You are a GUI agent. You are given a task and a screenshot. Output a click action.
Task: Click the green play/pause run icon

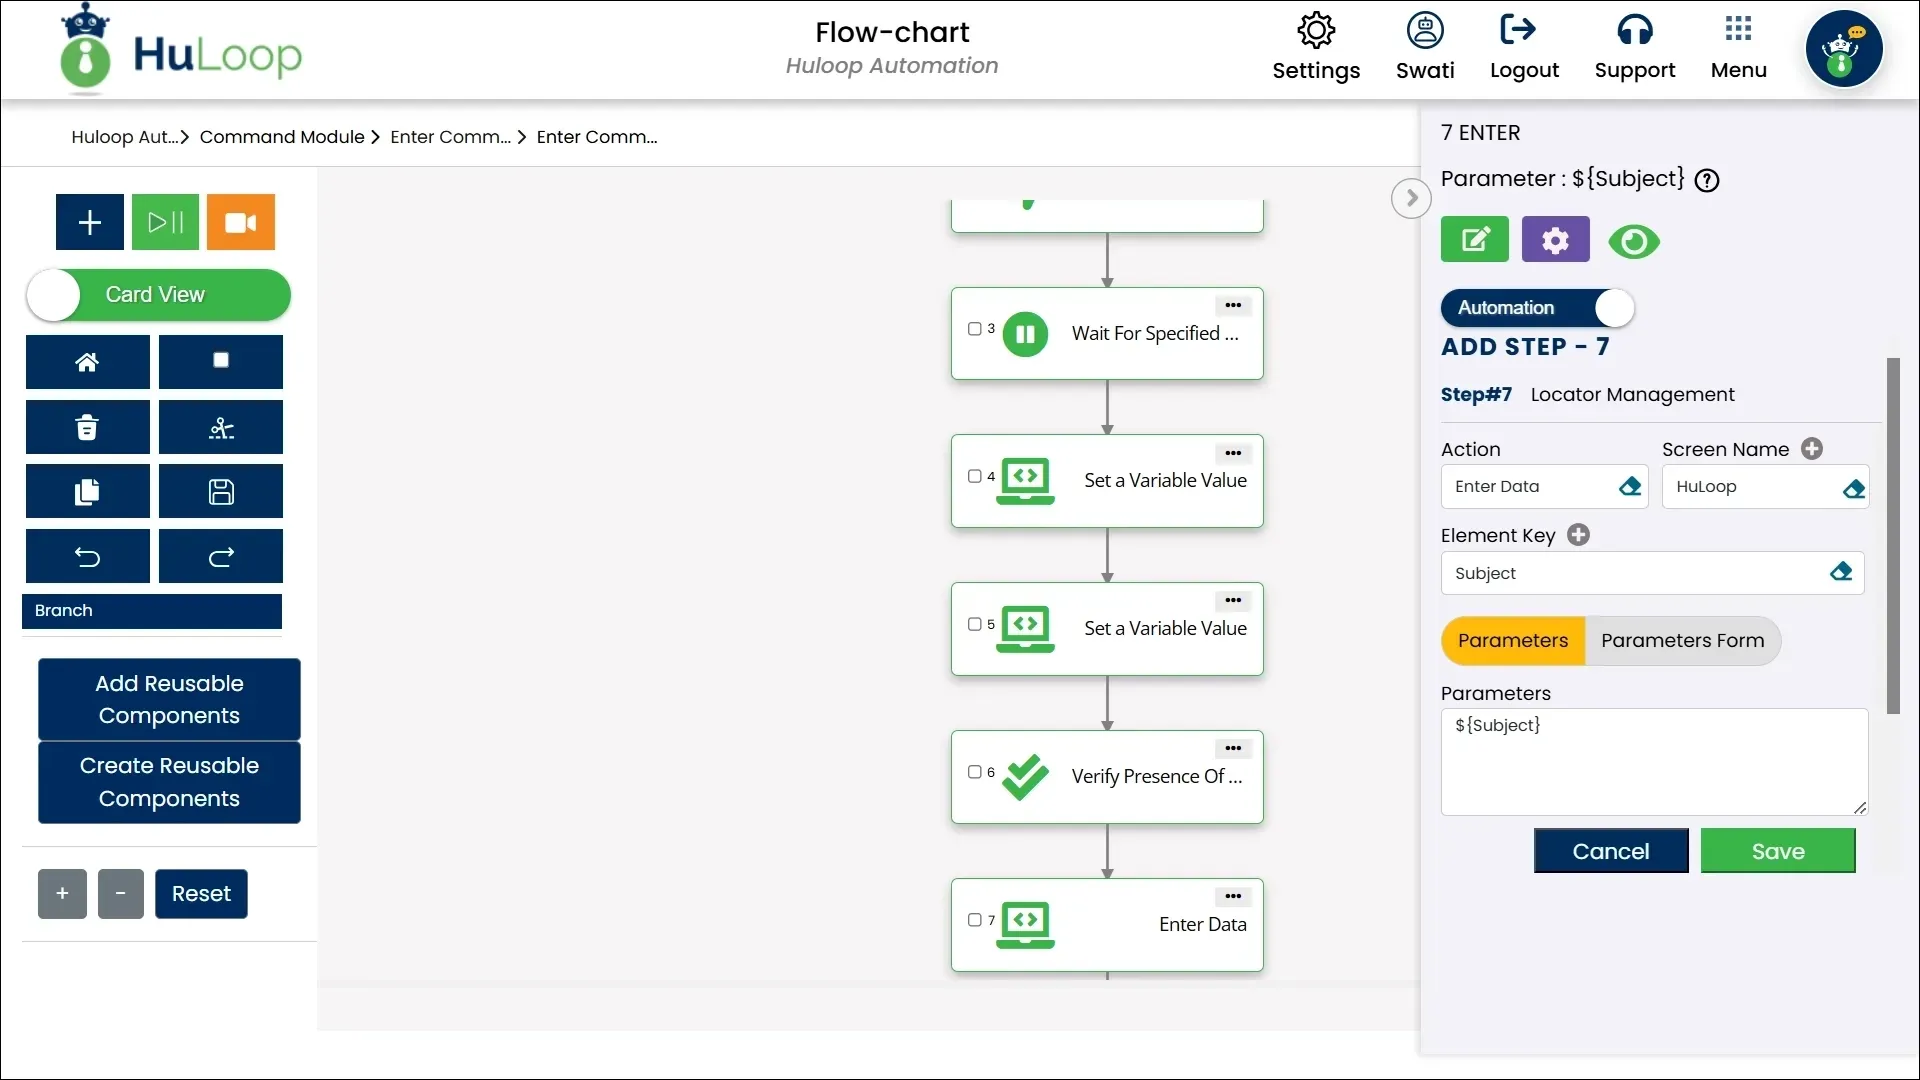click(165, 222)
